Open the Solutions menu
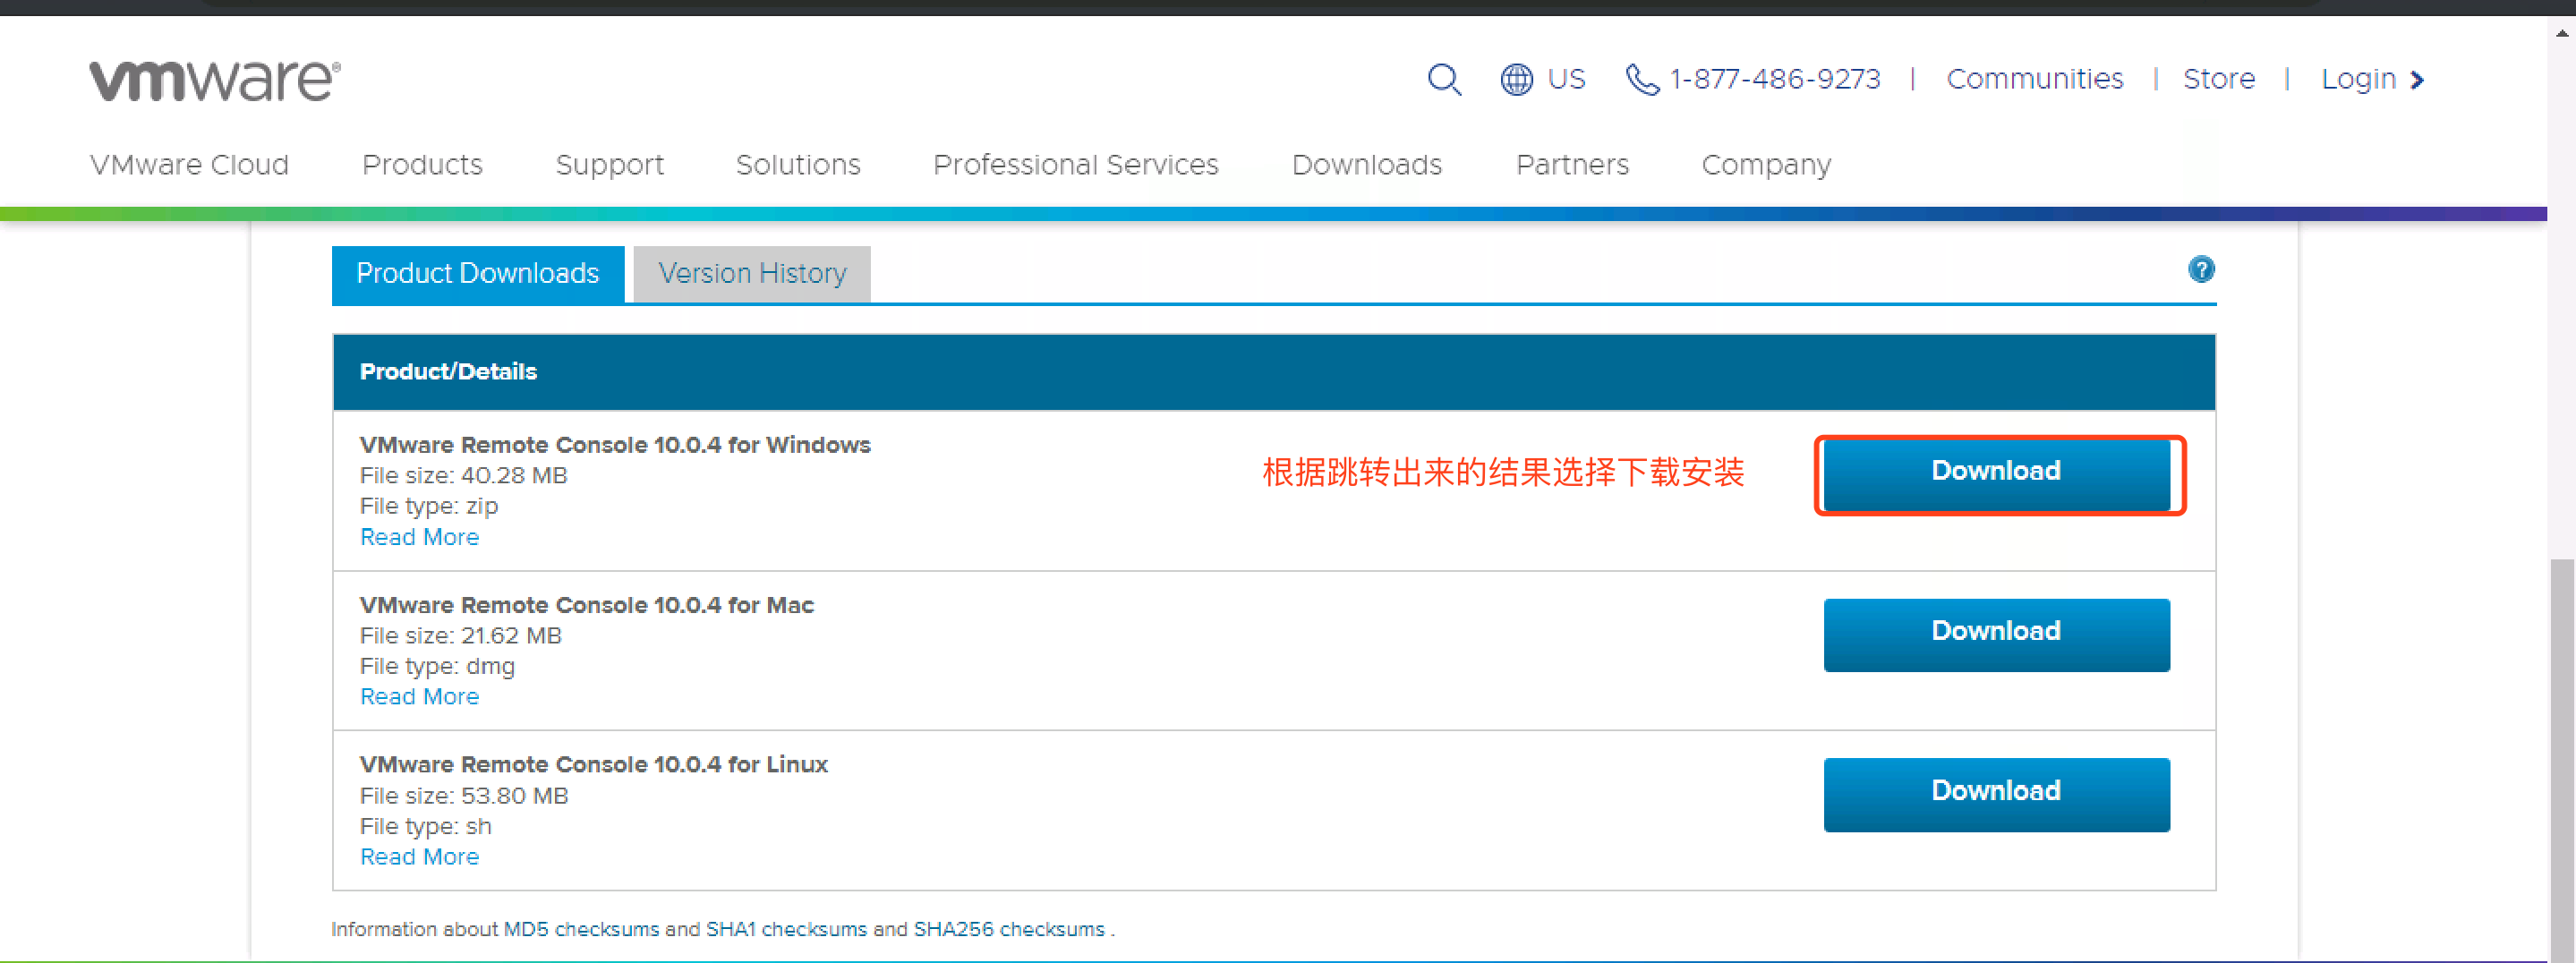Viewport: 2576px width, 963px height. pyautogui.click(x=798, y=164)
